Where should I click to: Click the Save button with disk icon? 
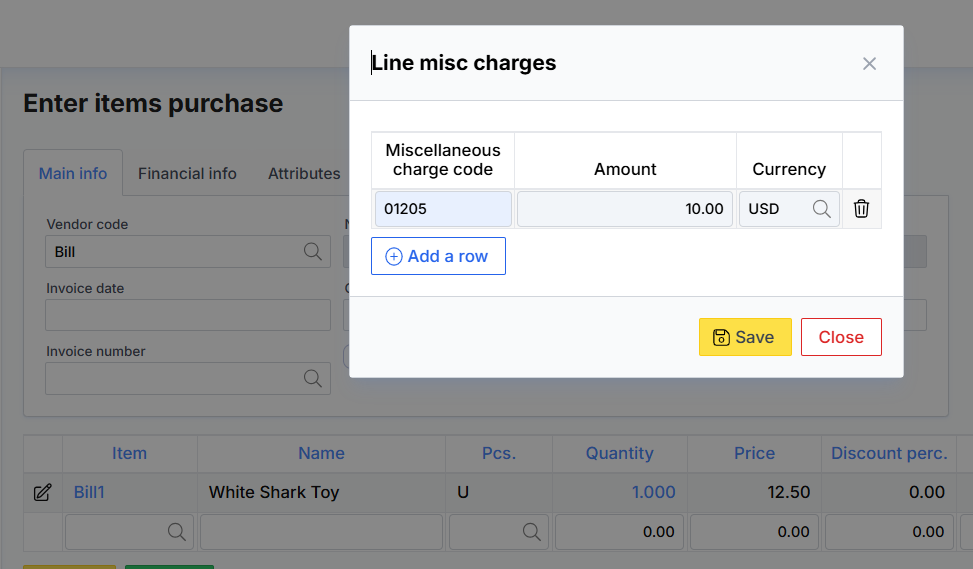coord(745,337)
